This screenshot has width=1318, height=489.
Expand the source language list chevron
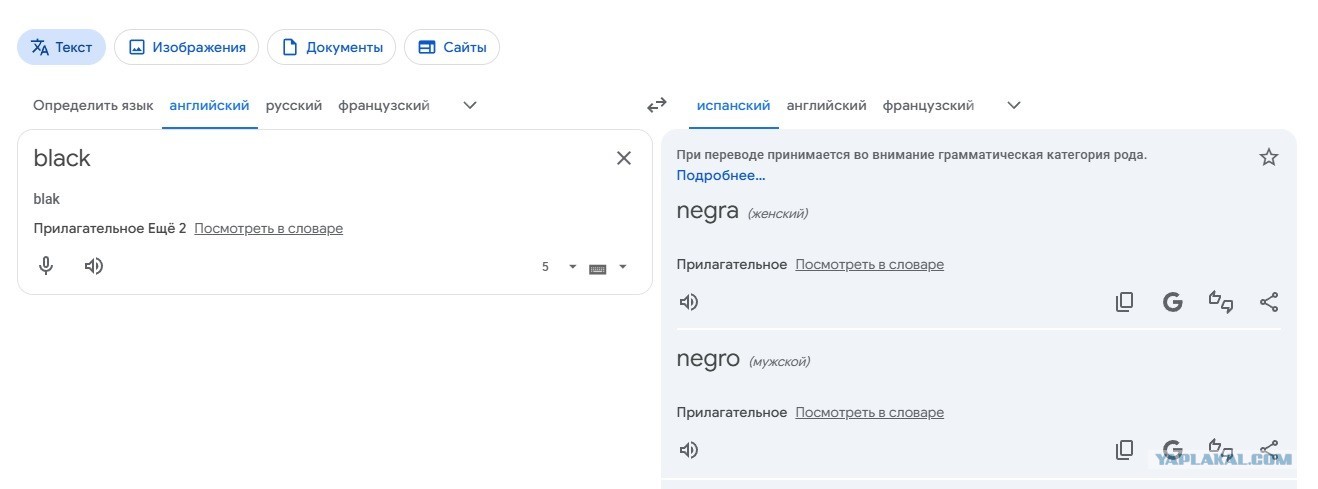pos(470,105)
